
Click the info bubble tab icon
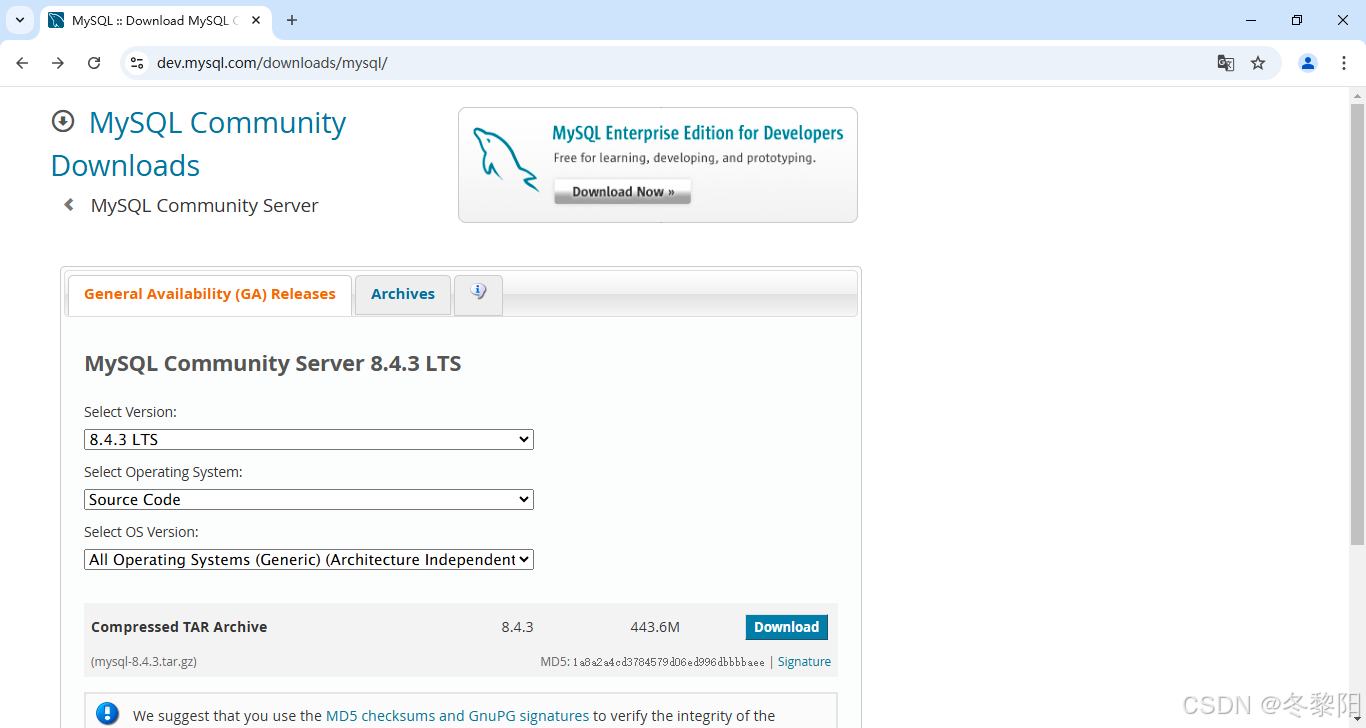click(x=478, y=292)
